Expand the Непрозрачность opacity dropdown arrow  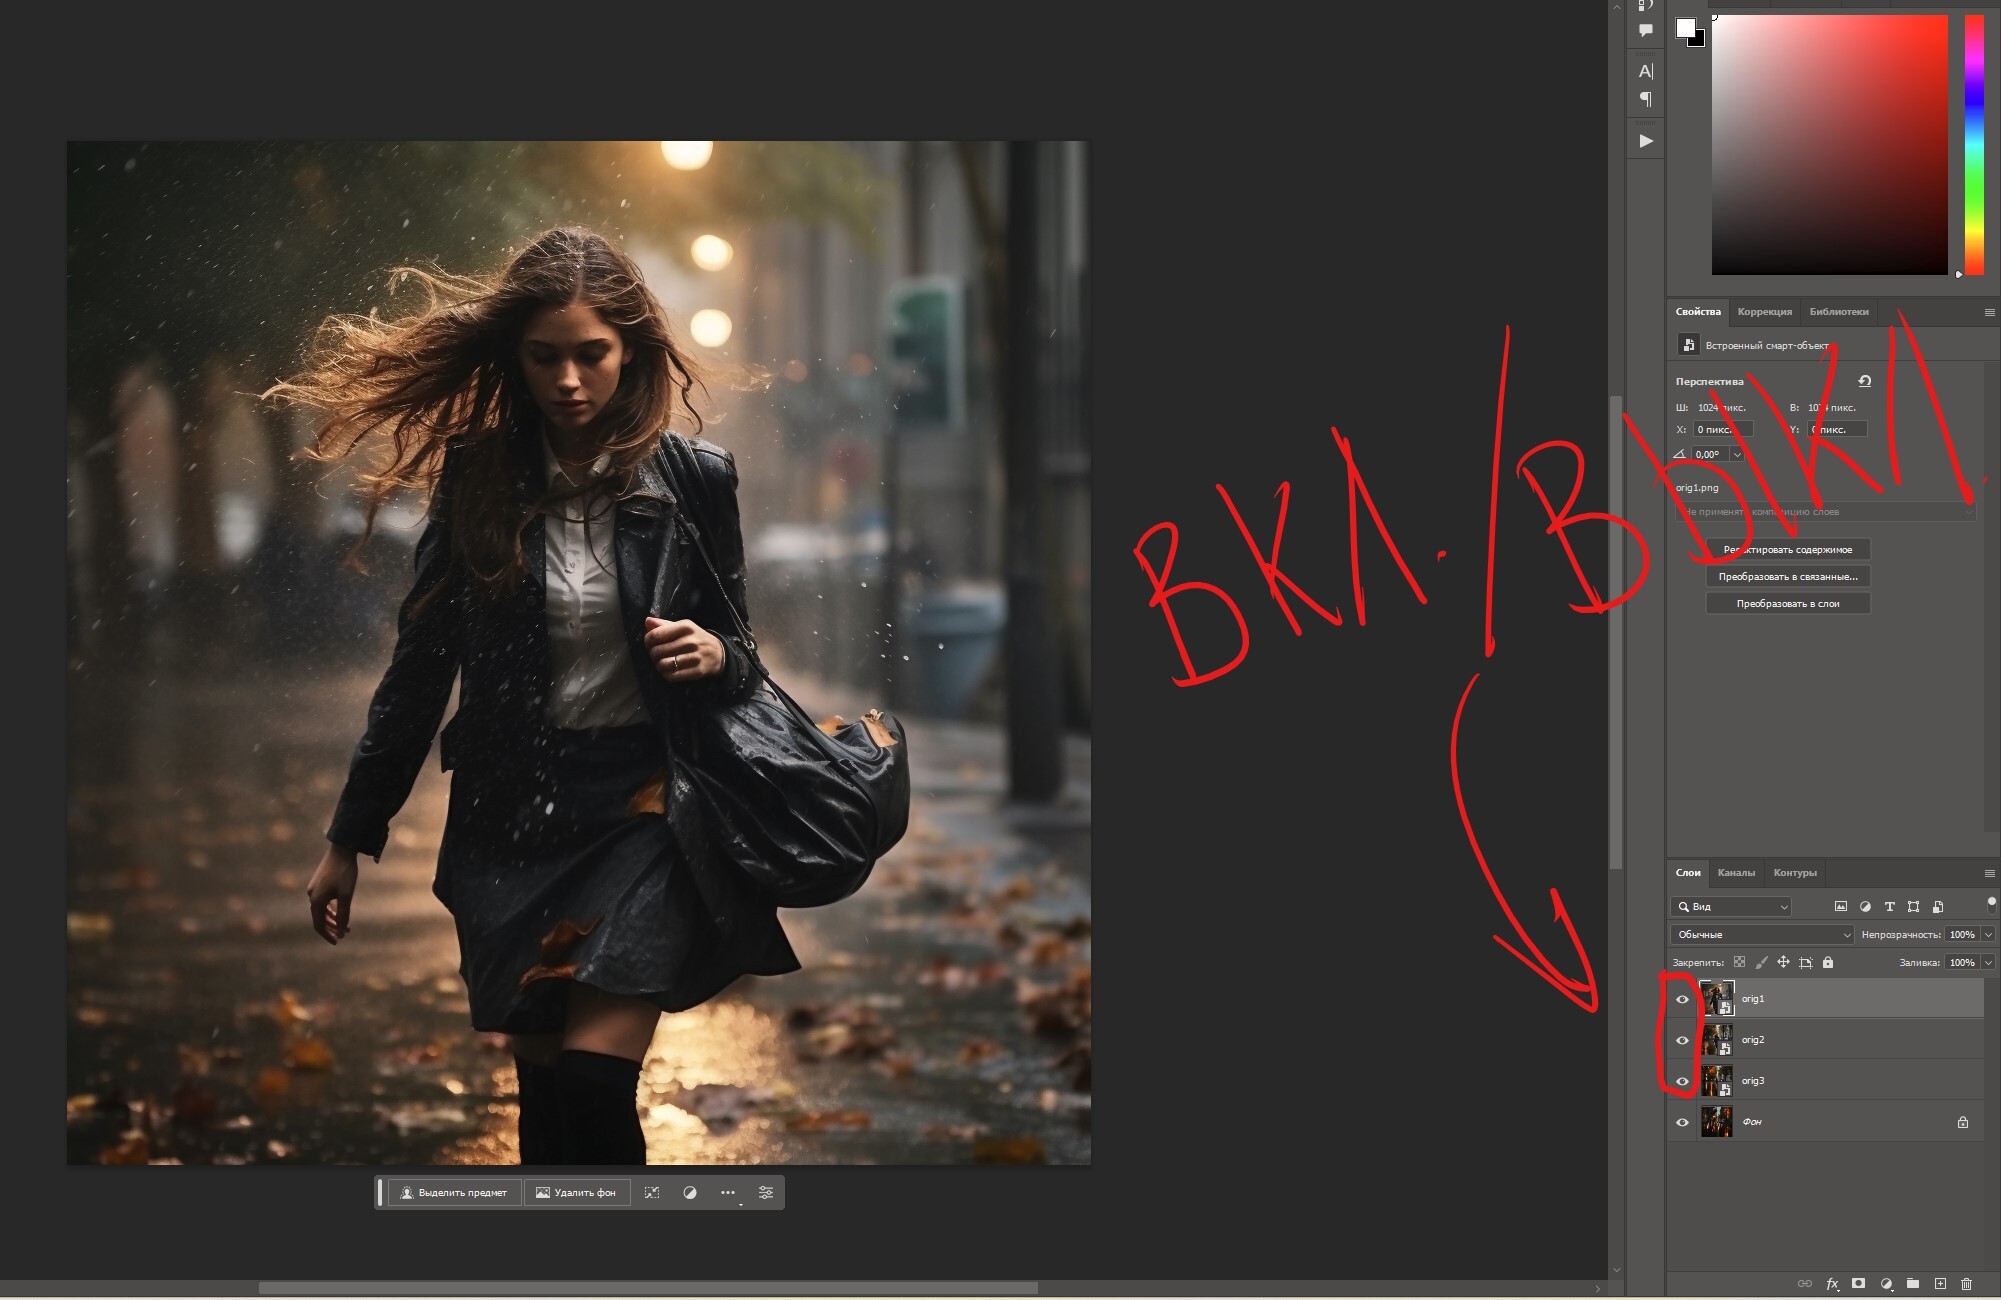click(x=1988, y=935)
